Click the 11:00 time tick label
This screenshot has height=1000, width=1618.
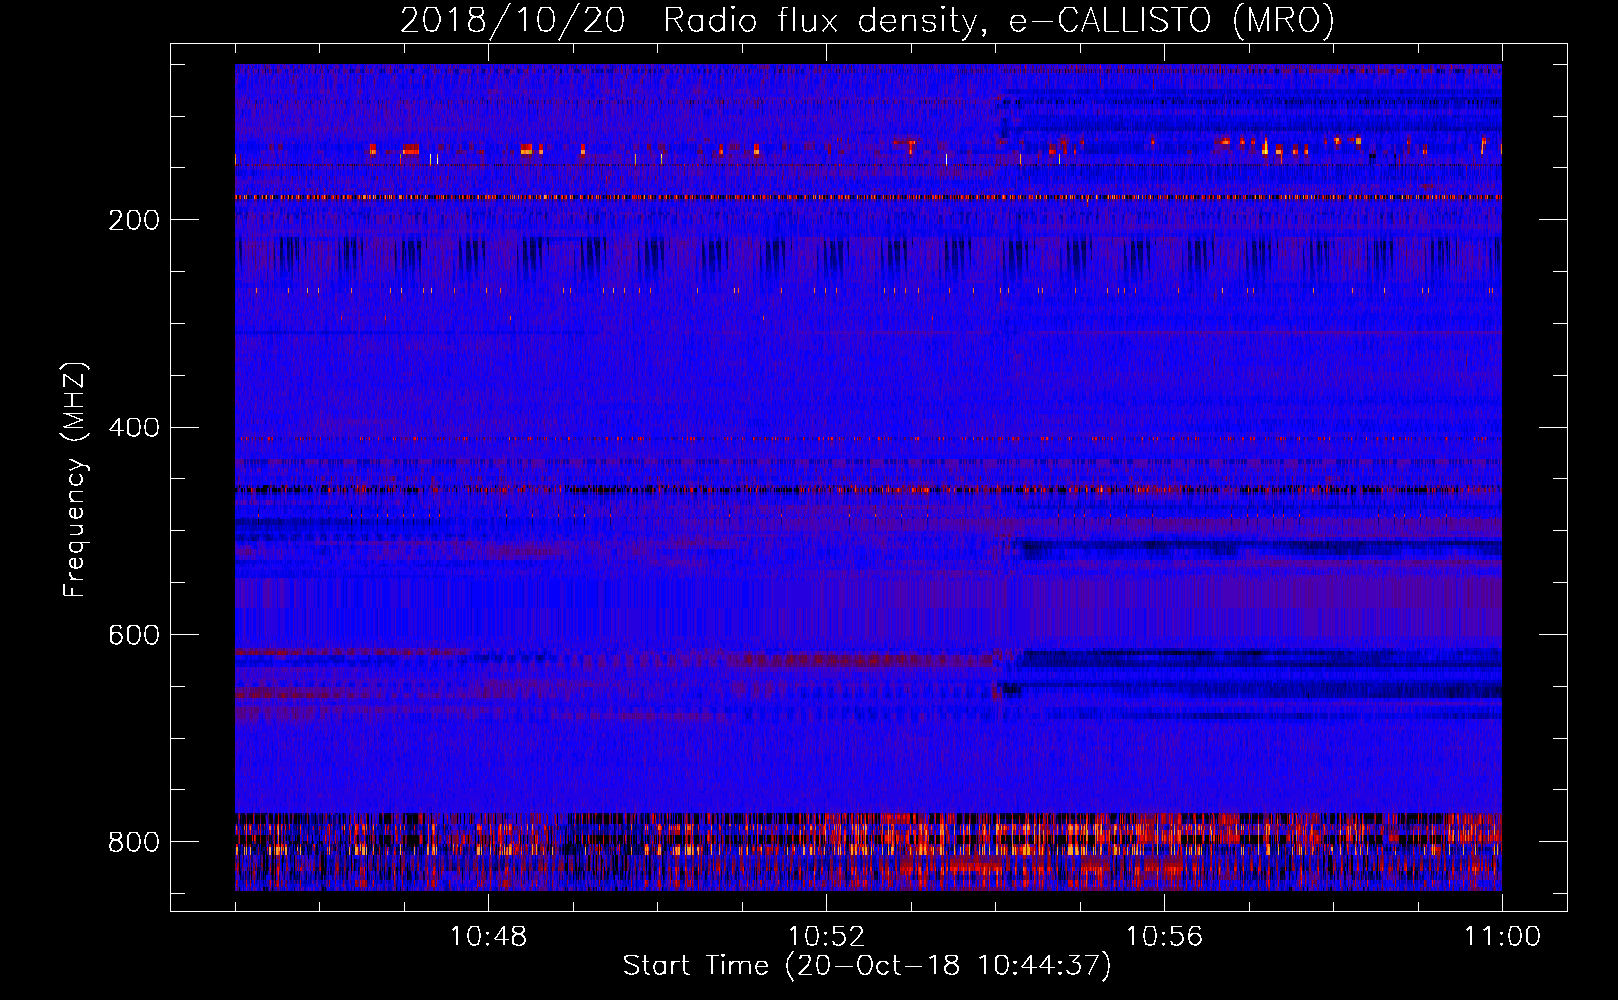click(x=1502, y=937)
